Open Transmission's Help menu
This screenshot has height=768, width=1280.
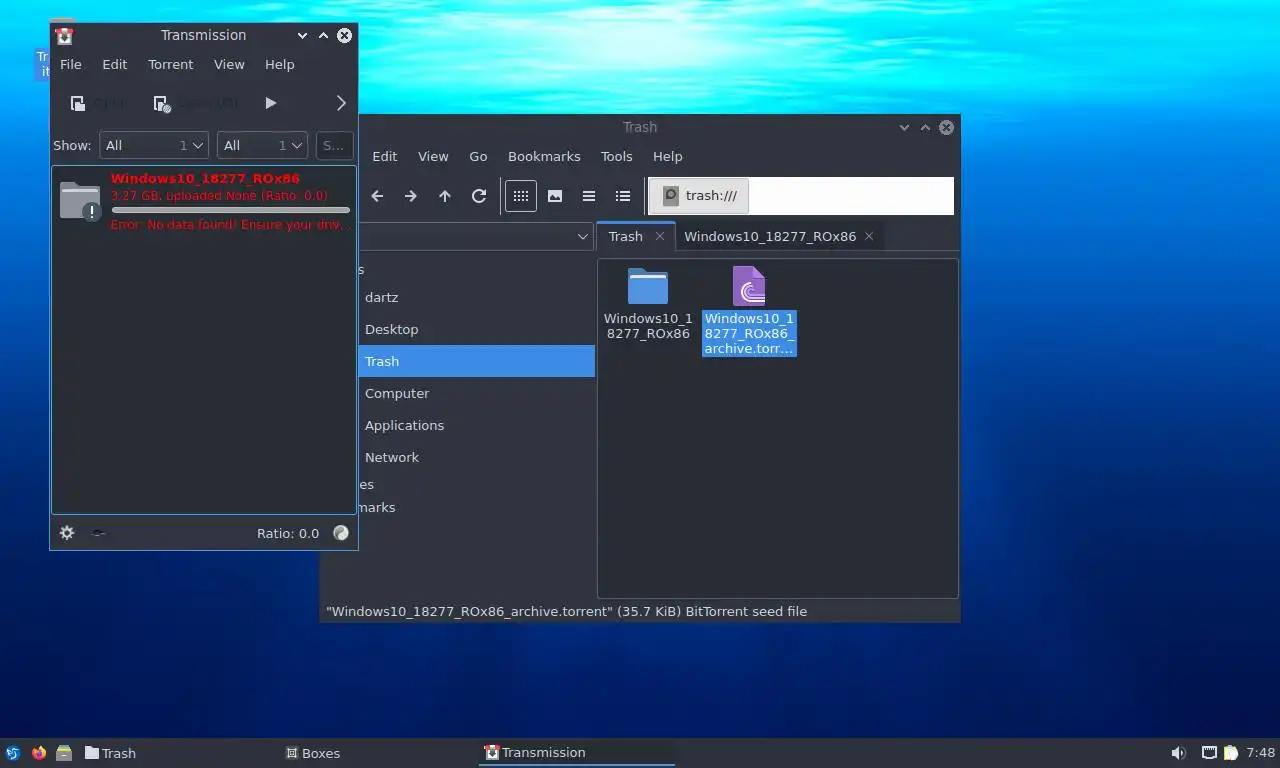pos(280,64)
